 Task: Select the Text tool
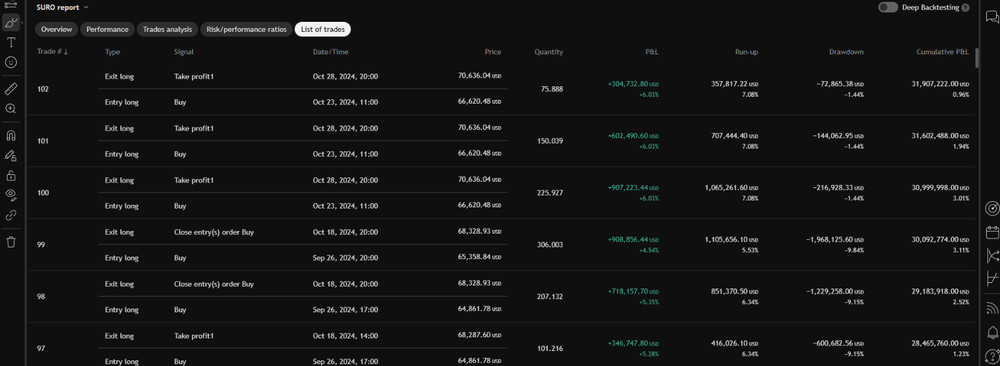click(x=10, y=43)
